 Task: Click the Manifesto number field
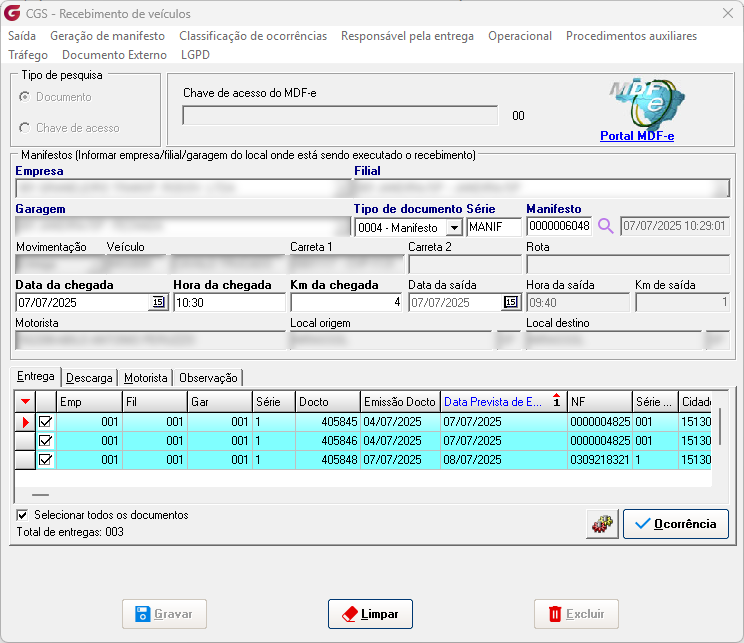pyautogui.click(x=559, y=226)
